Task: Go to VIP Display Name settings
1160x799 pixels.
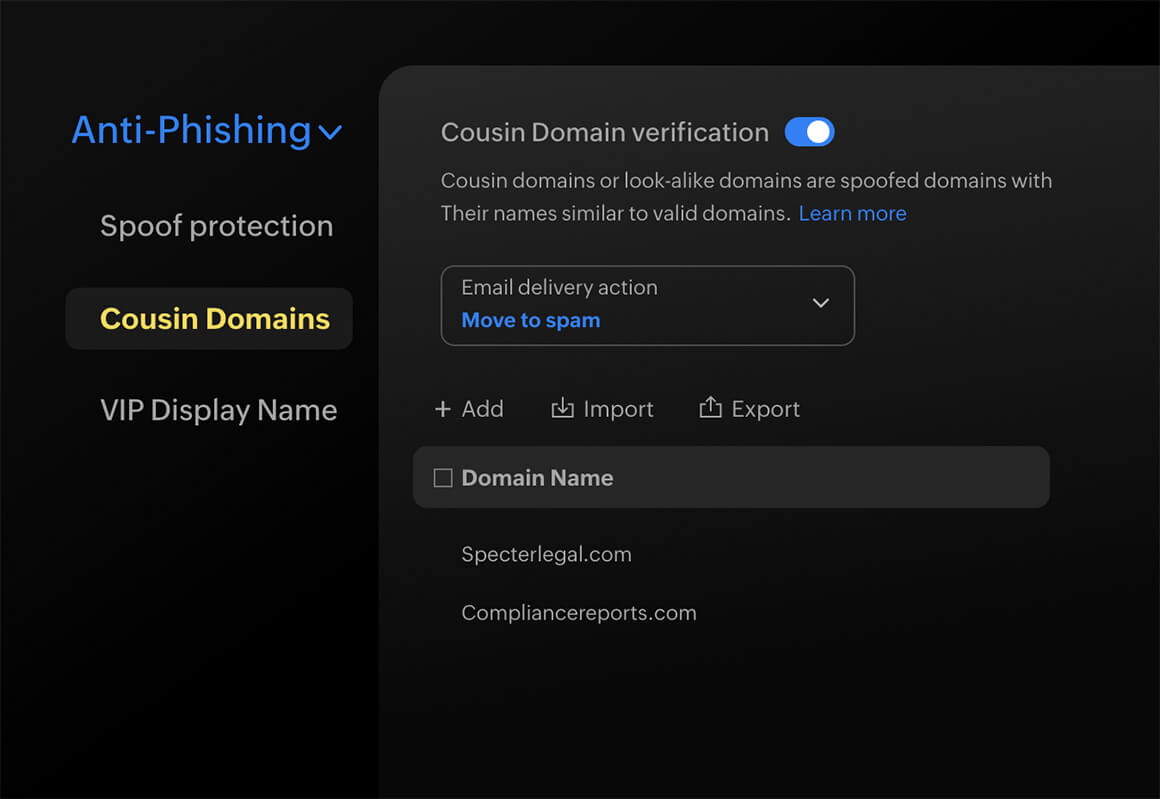Action: point(218,410)
